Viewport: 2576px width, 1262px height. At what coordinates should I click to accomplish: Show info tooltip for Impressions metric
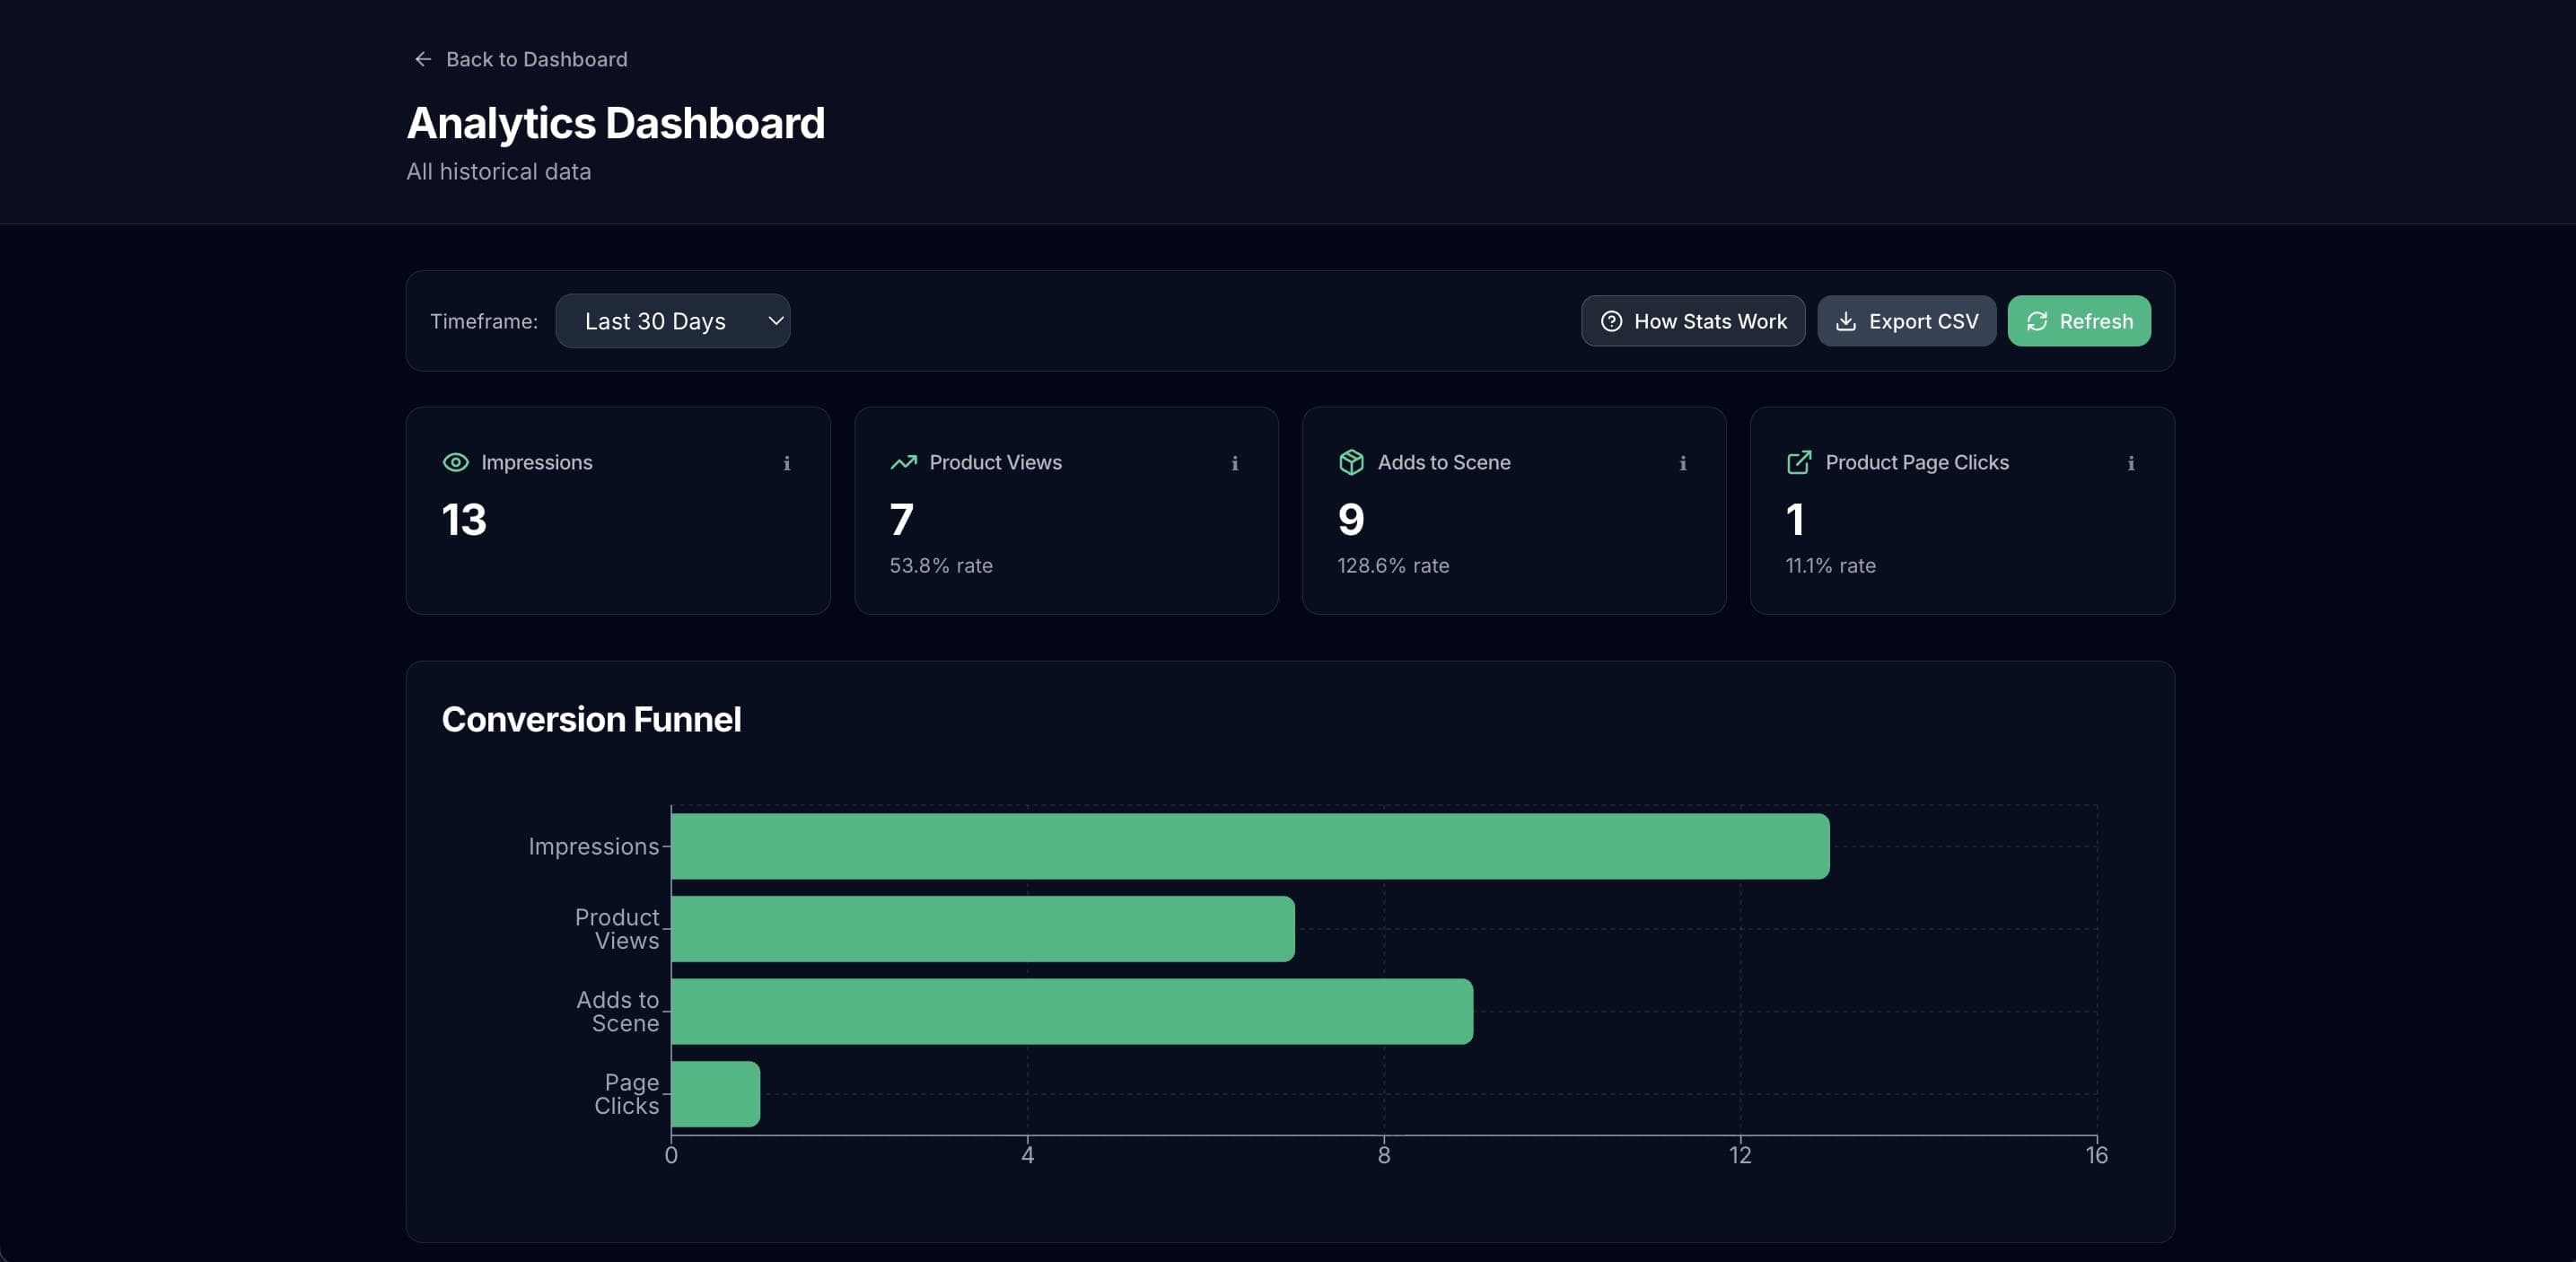coord(786,463)
